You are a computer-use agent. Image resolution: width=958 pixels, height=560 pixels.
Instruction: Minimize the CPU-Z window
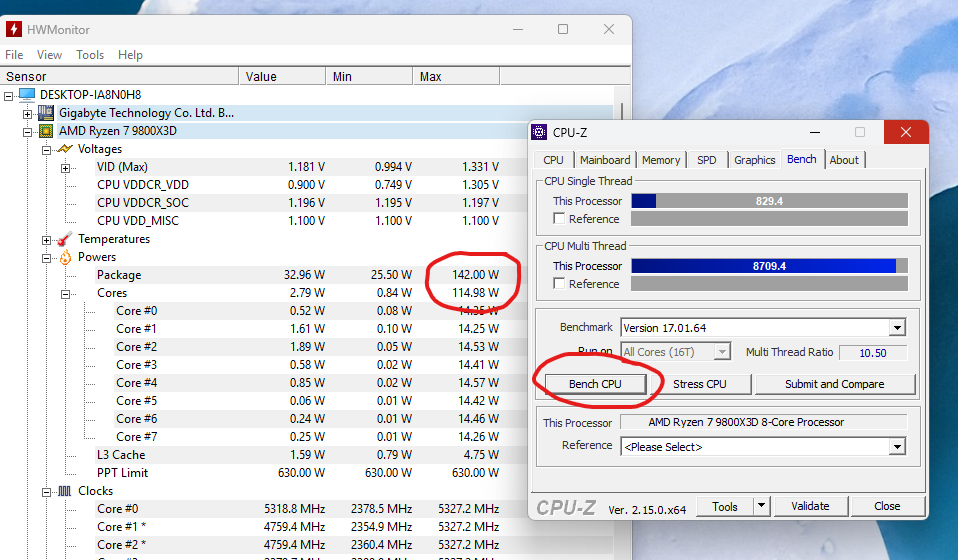(x=814, y=132)
